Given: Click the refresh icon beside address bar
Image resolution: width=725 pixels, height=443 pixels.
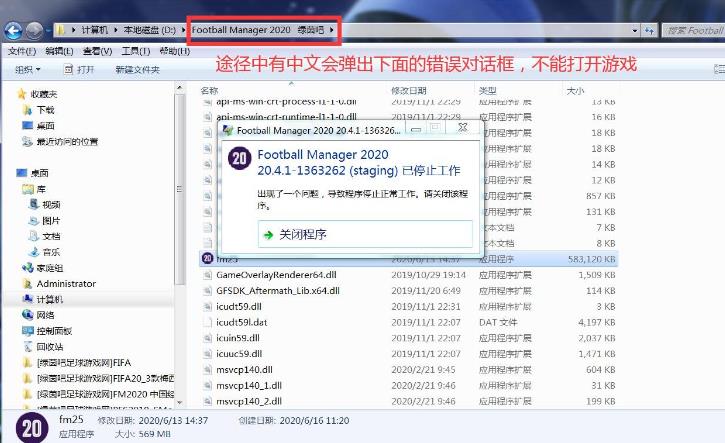Looking at the screenshot, I should tap(650, 31).
